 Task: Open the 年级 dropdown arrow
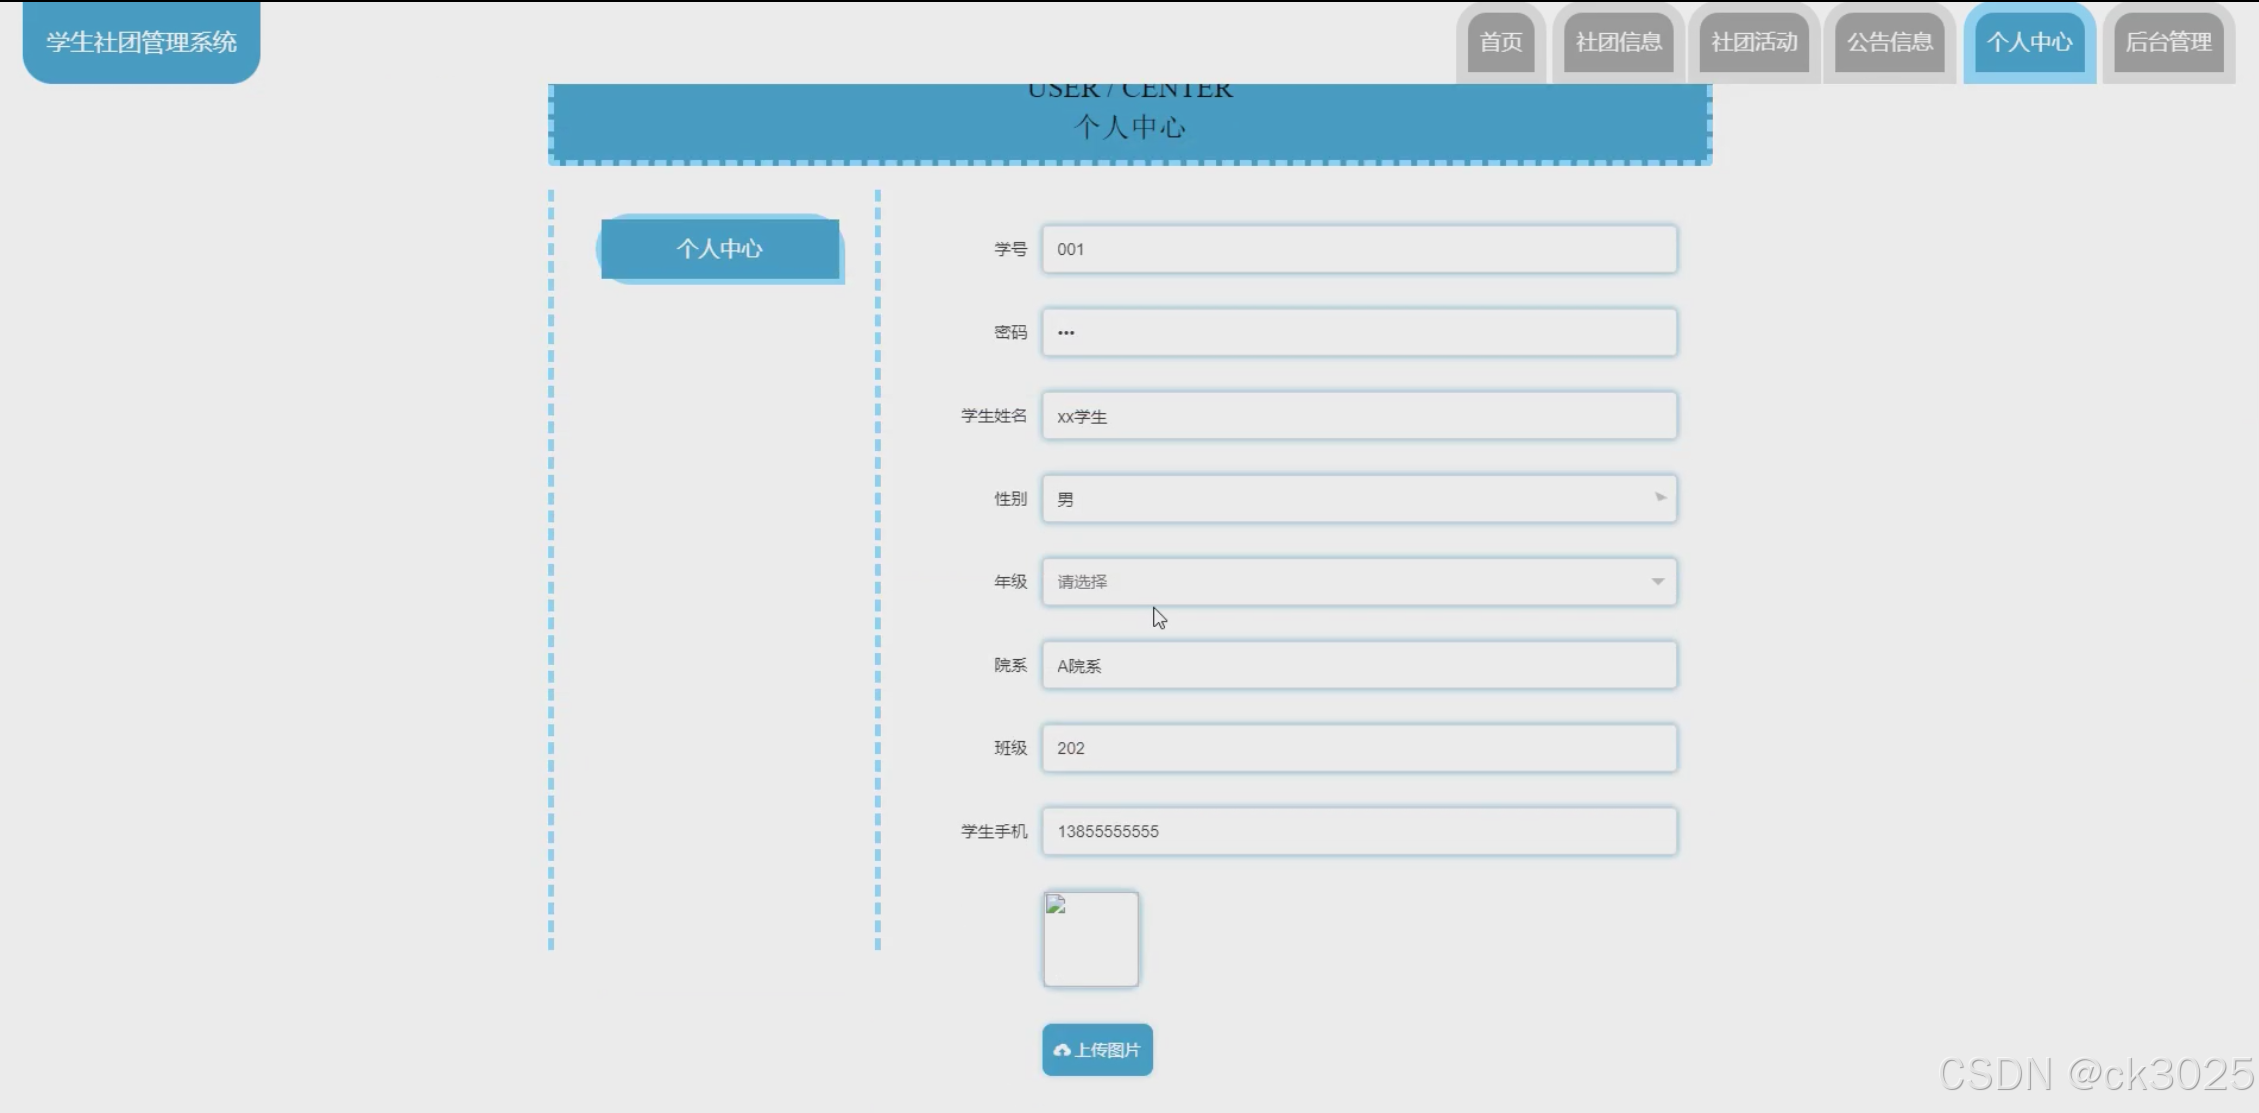(x=1657, y=582)
